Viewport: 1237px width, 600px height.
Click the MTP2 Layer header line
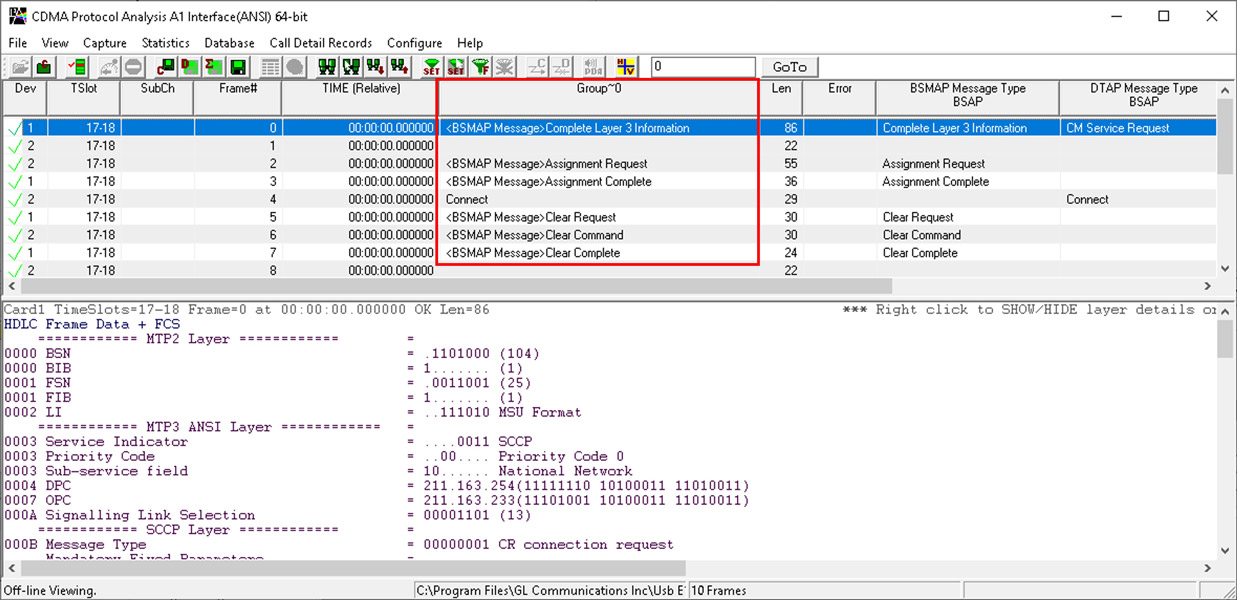(x=188, y=339)
